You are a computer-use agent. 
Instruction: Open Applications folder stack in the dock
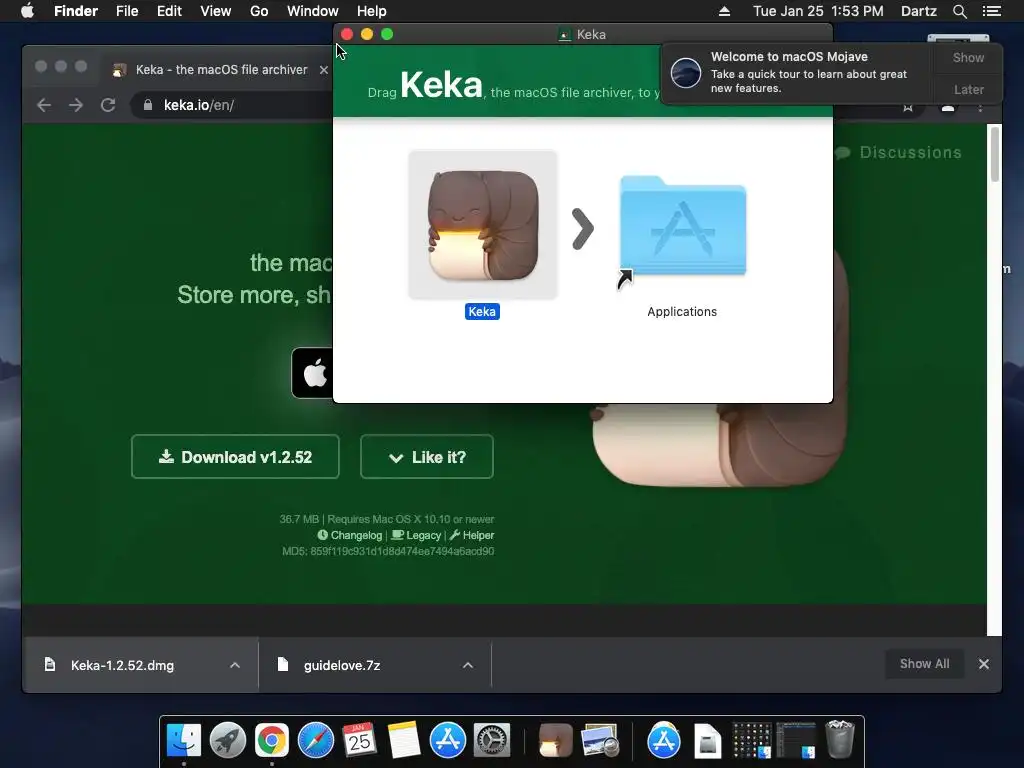point(664,740)
